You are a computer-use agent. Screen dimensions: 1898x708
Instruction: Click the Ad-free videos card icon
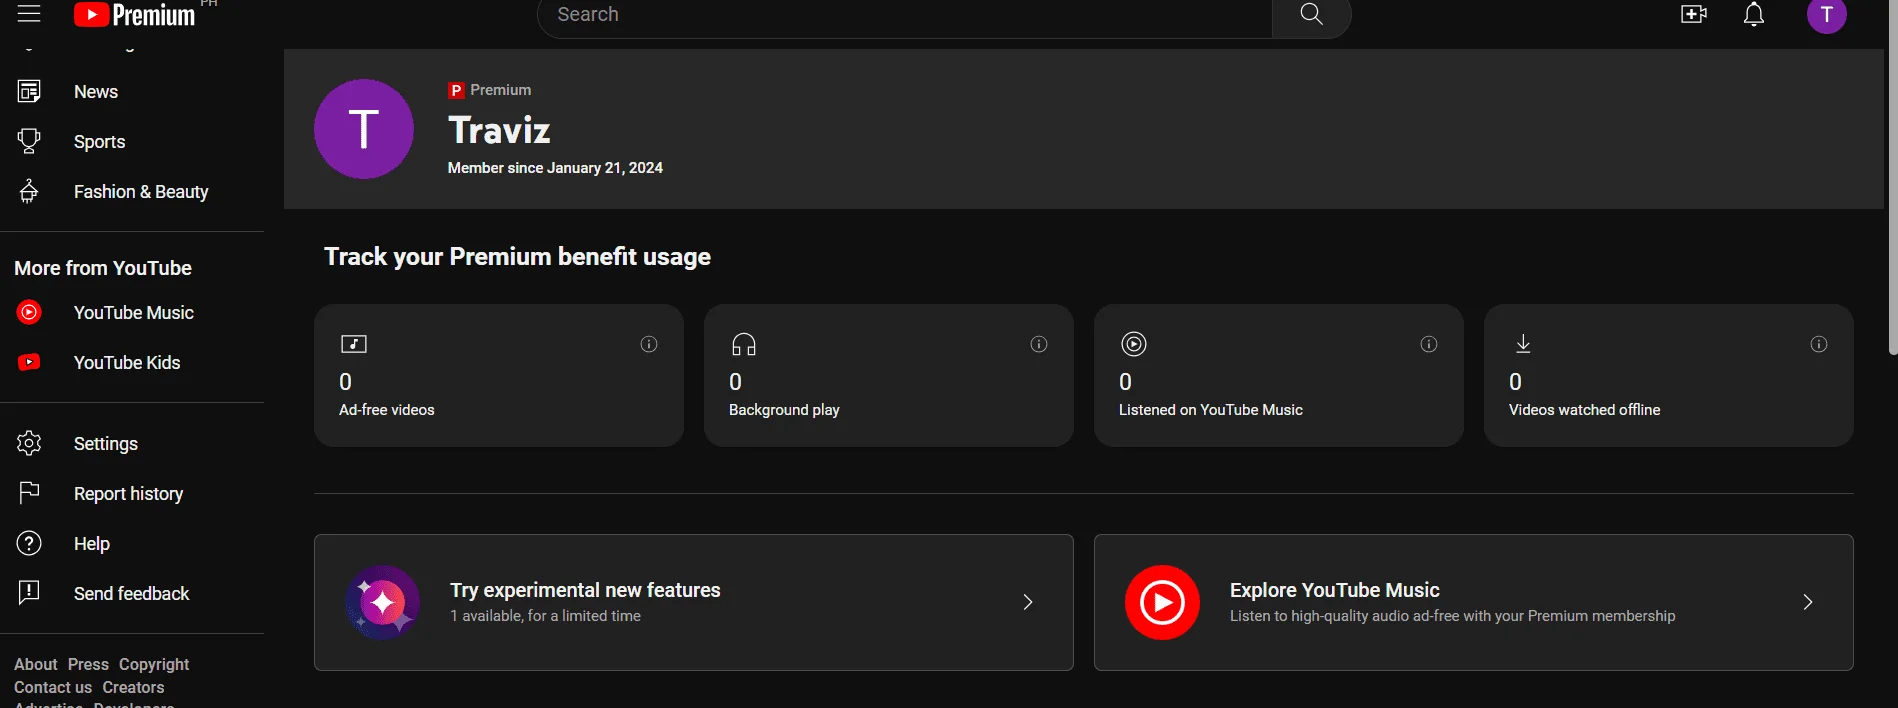coord(354,344)
